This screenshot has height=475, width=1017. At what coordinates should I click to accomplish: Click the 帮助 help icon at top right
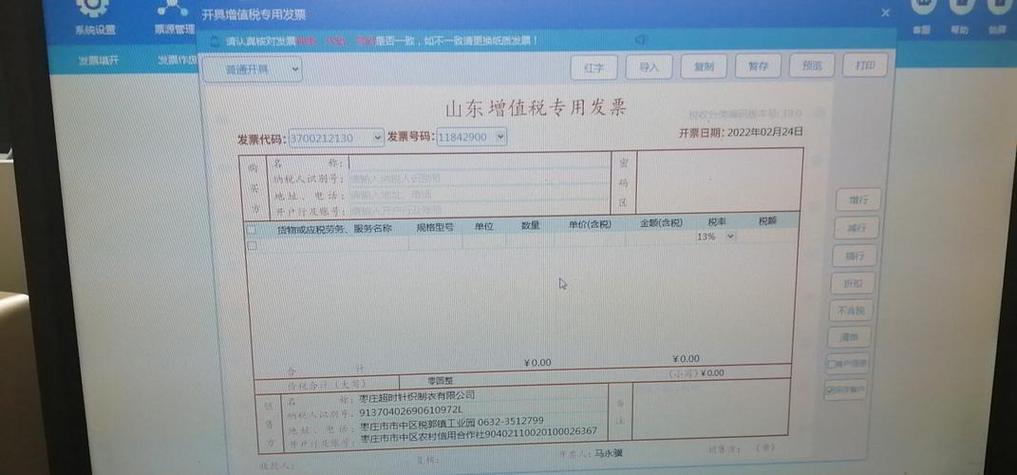pyautogui.click(x=959, y=6)
